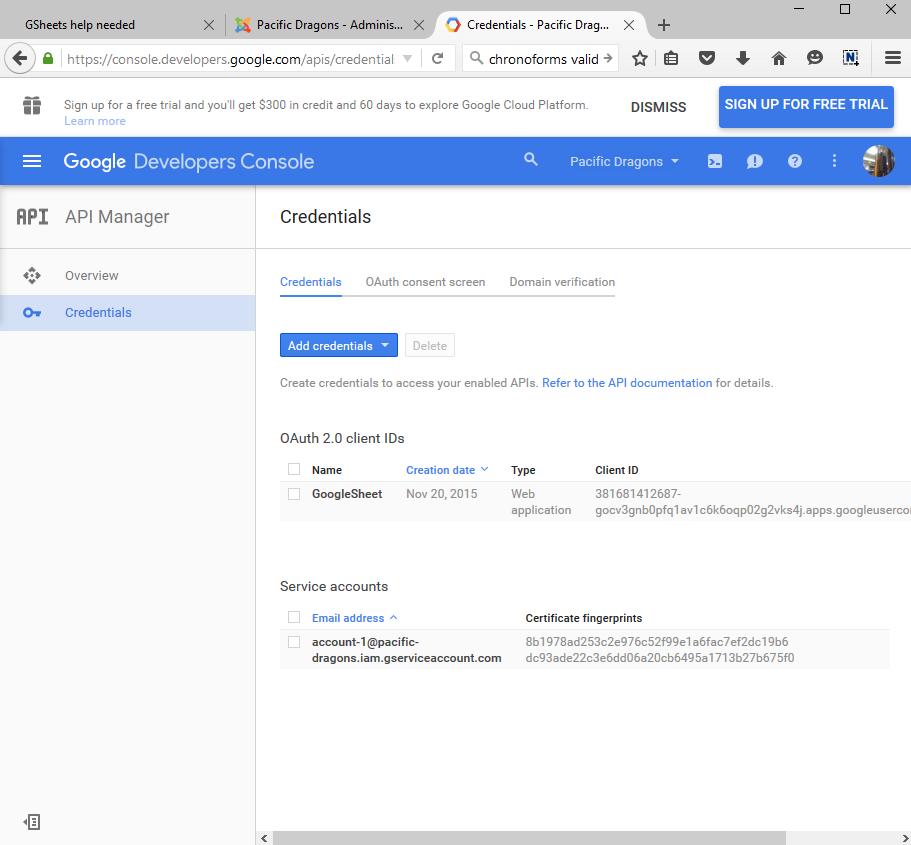This screenshot has height=845, width=911.
Task: Select all OAuth client IDs checkbox
Action: [294, 469]
